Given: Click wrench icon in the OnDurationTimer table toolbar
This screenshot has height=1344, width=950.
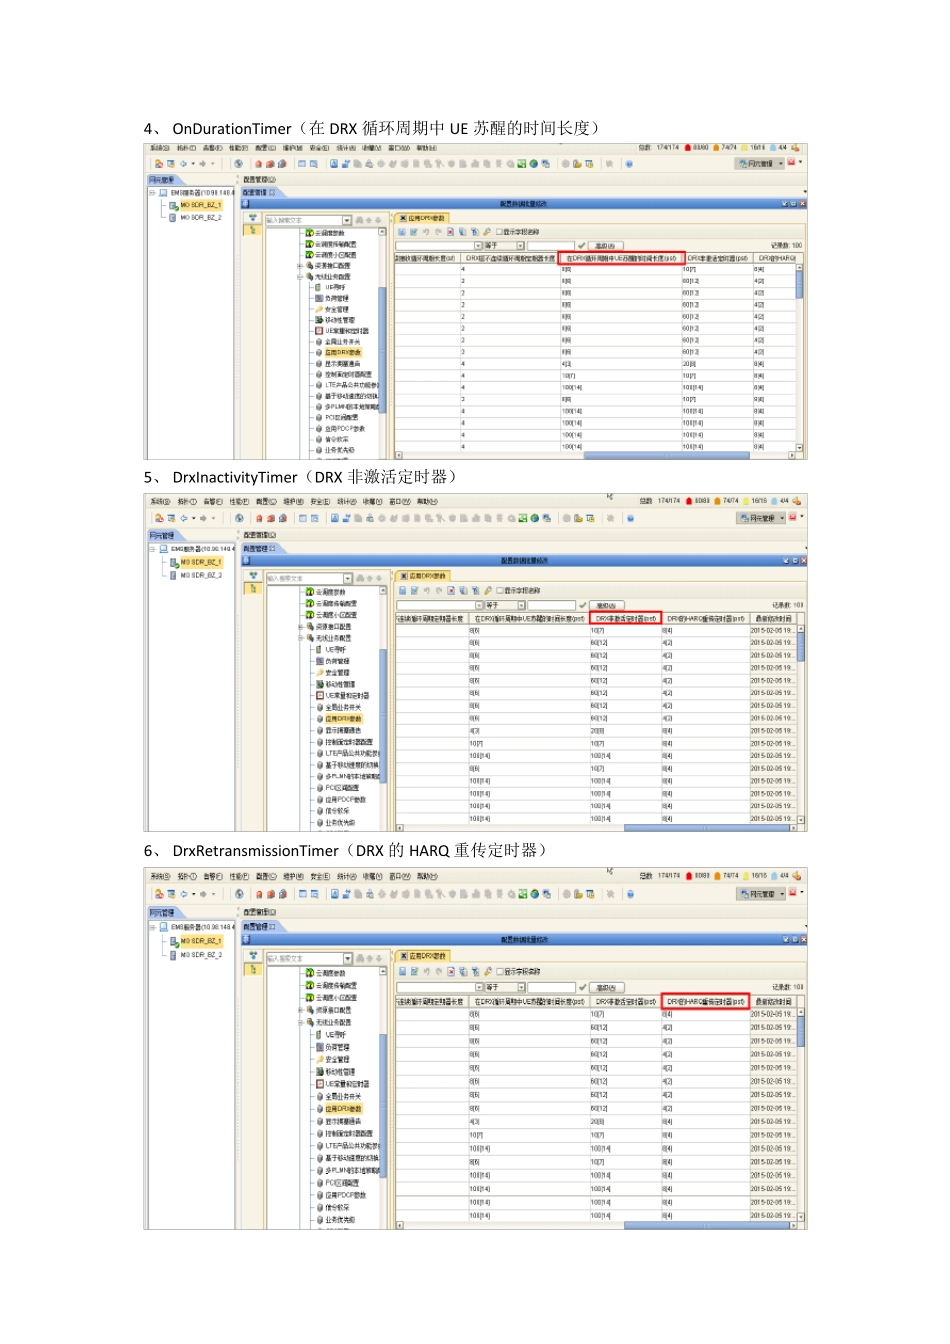Looking at the screenshot, I should point(487,232).
